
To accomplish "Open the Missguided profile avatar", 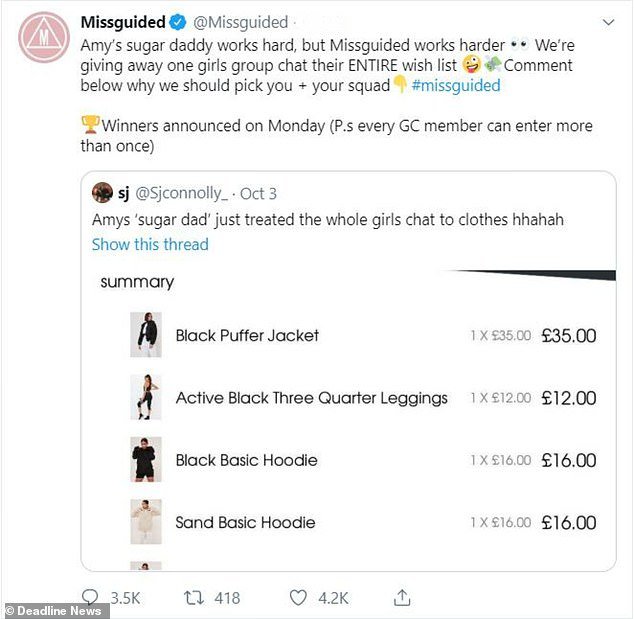I will pos(44,37).
